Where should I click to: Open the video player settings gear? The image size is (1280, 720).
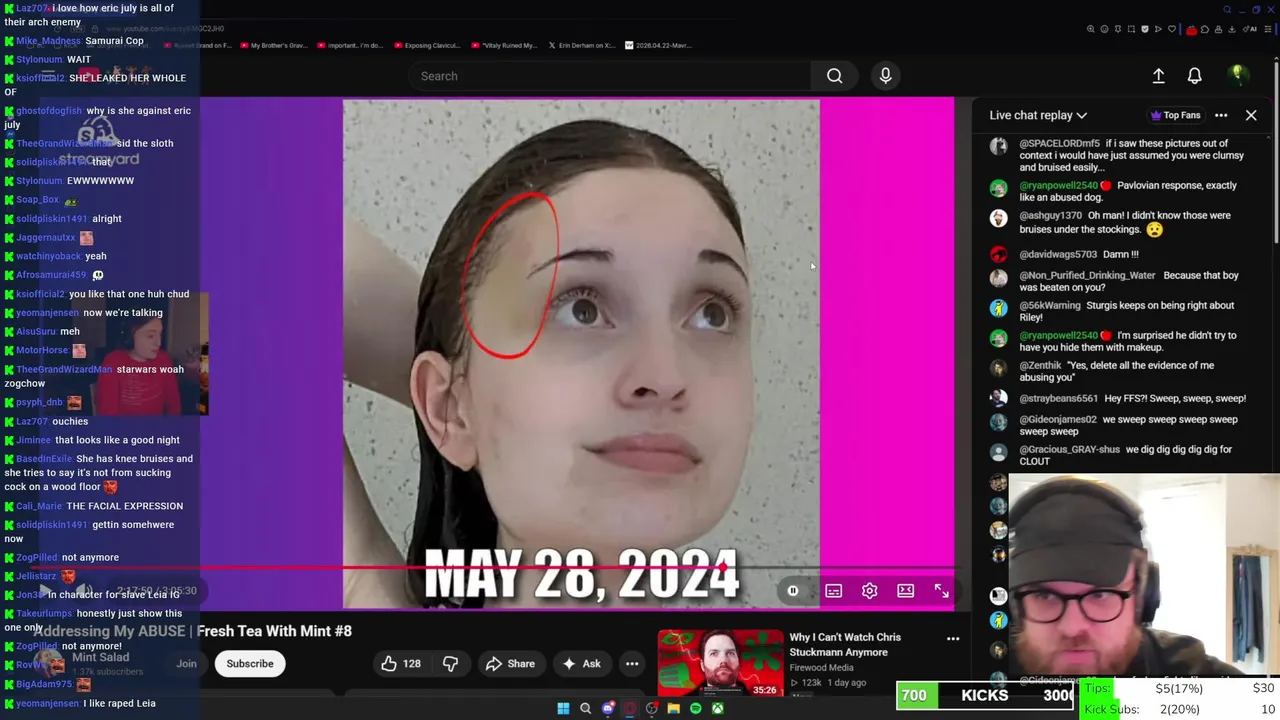869,591
